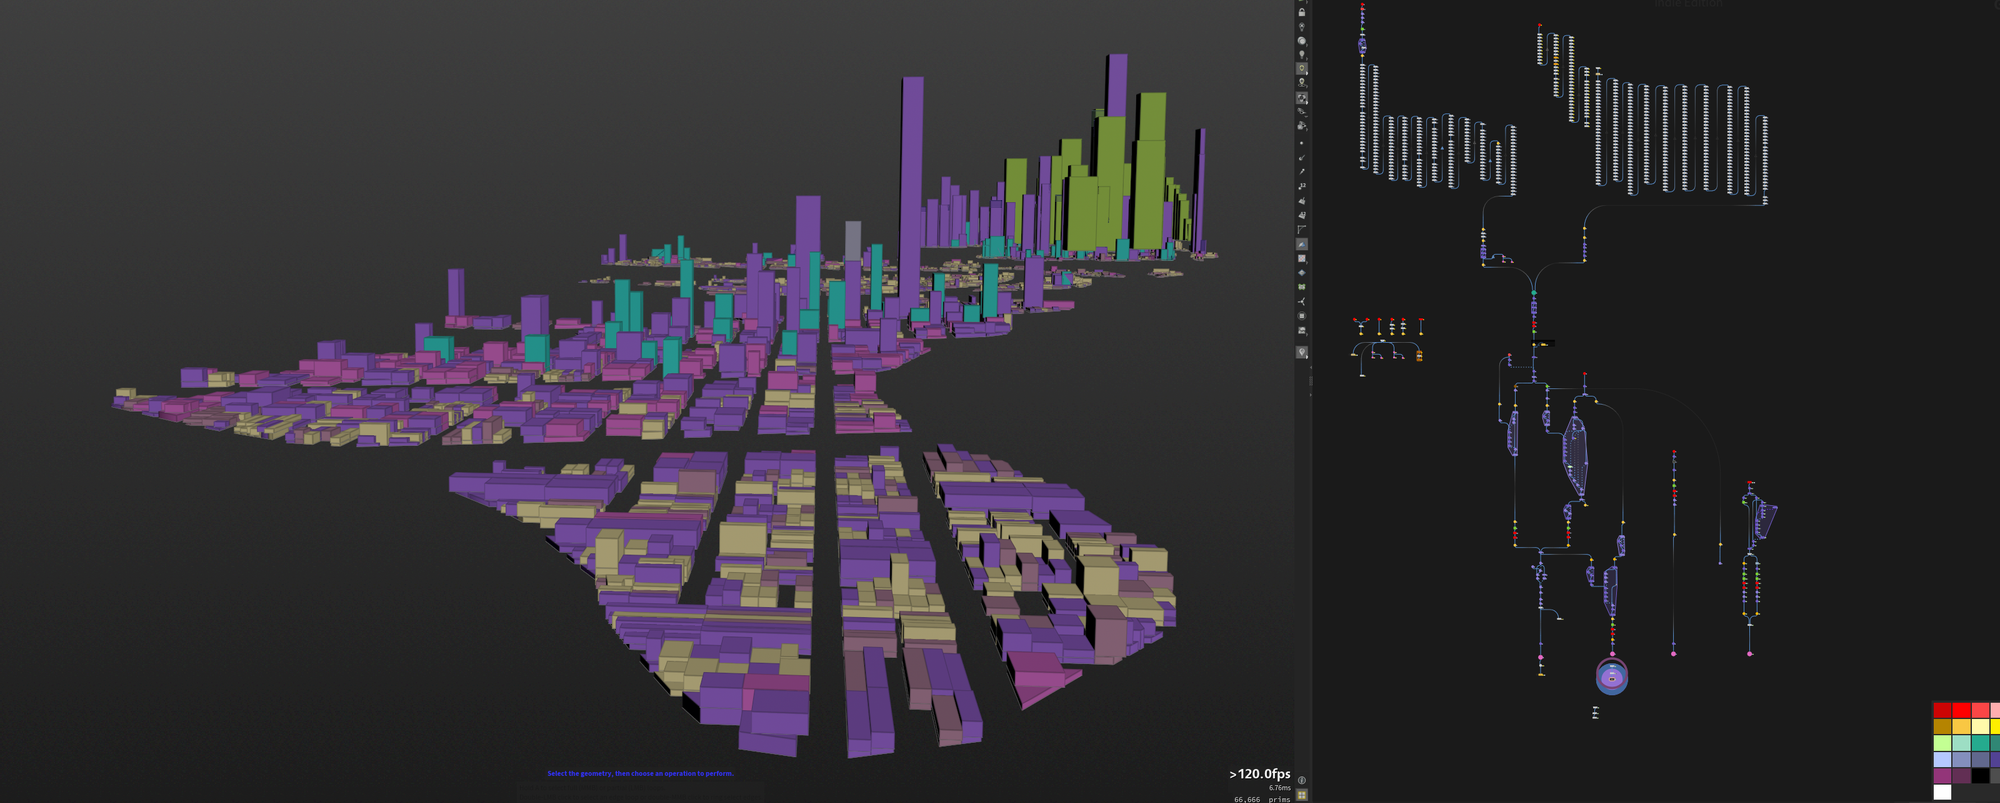Click the clapperboard icon in viewport toolbar

1302,330
